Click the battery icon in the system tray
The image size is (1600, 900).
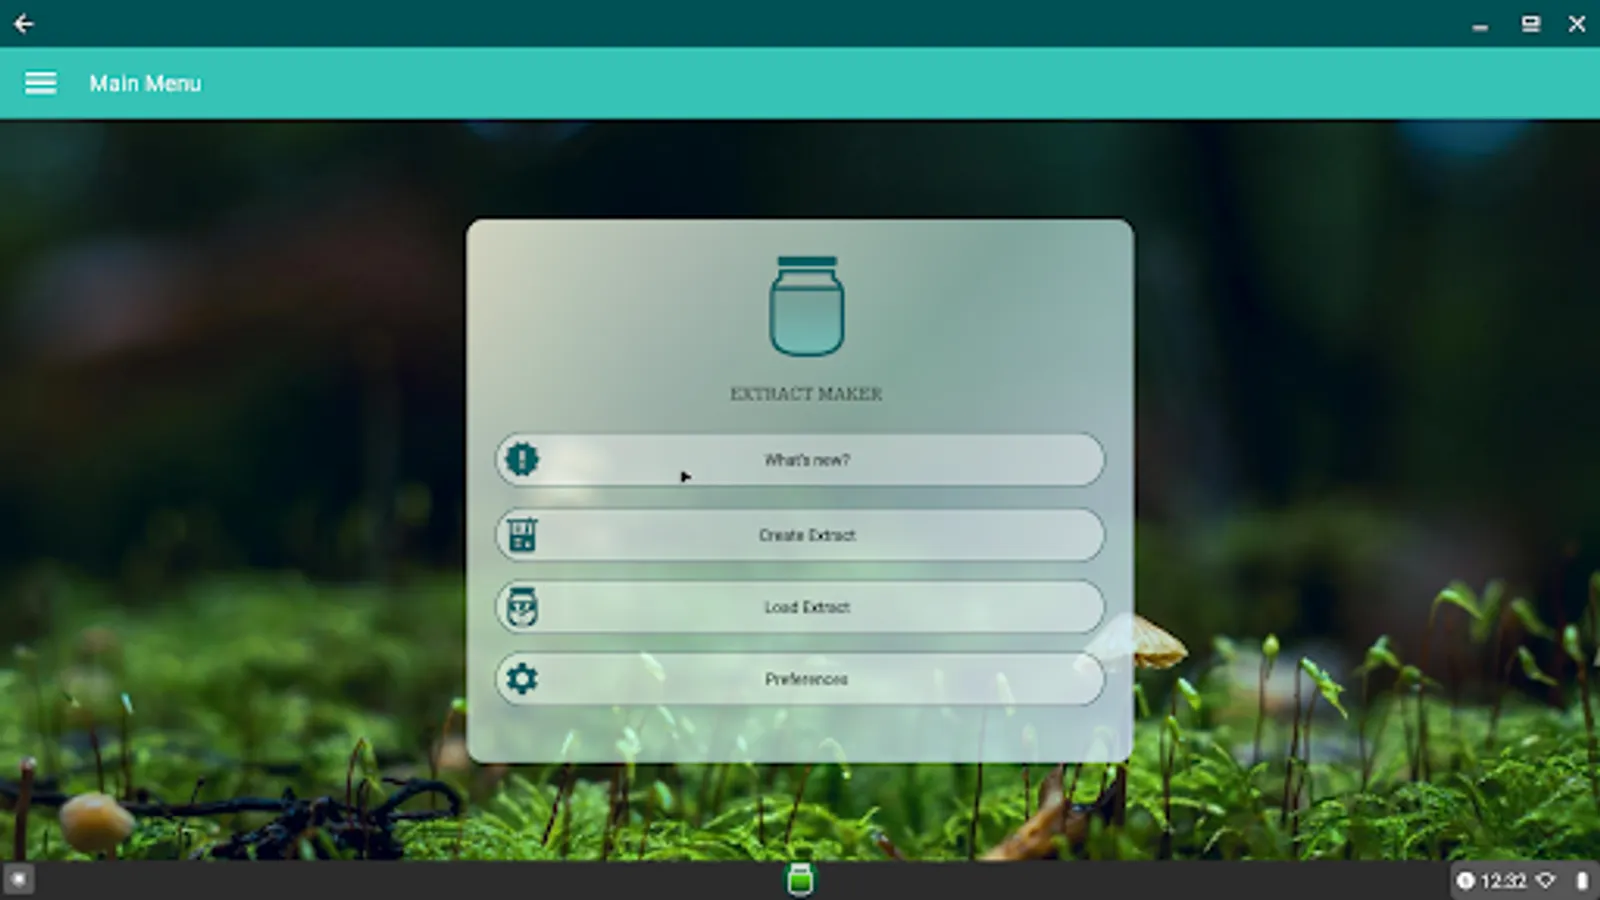tap(1581, 880)
